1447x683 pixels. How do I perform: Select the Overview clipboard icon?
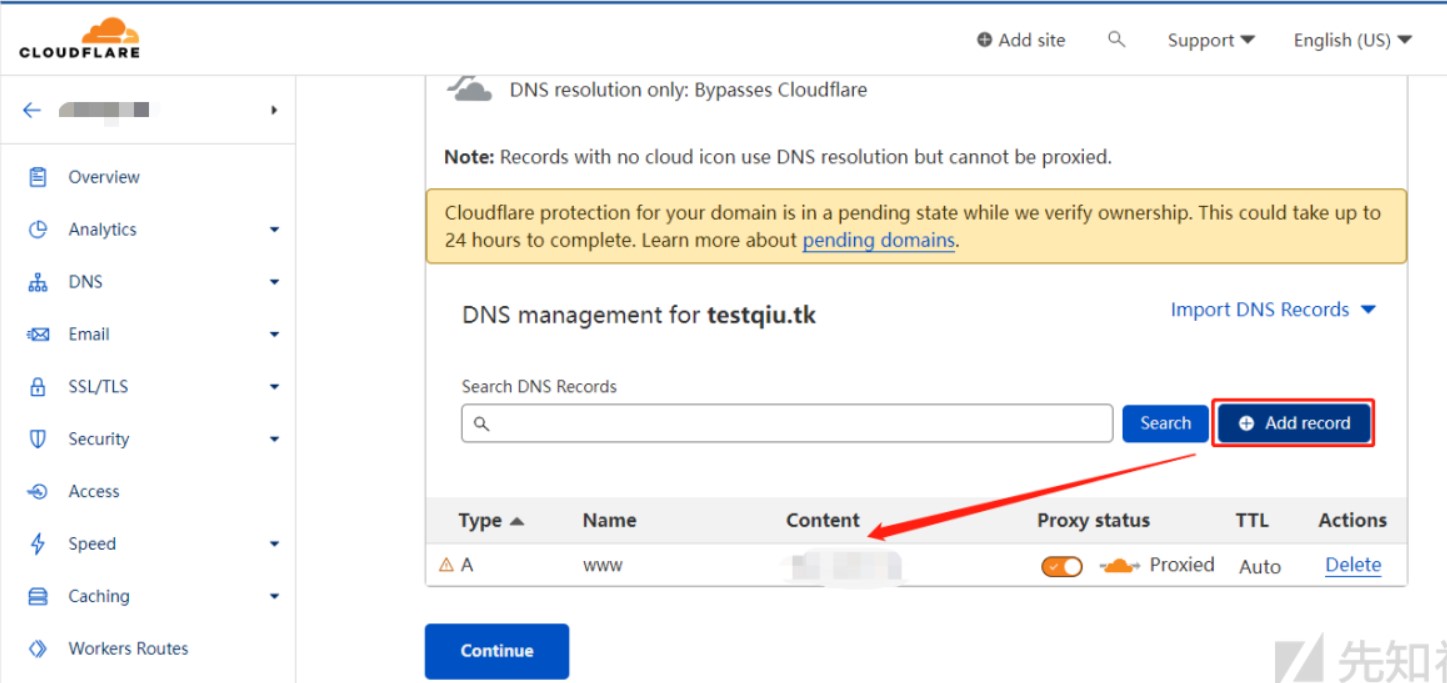pyautogui.click(x=38, y=177)
